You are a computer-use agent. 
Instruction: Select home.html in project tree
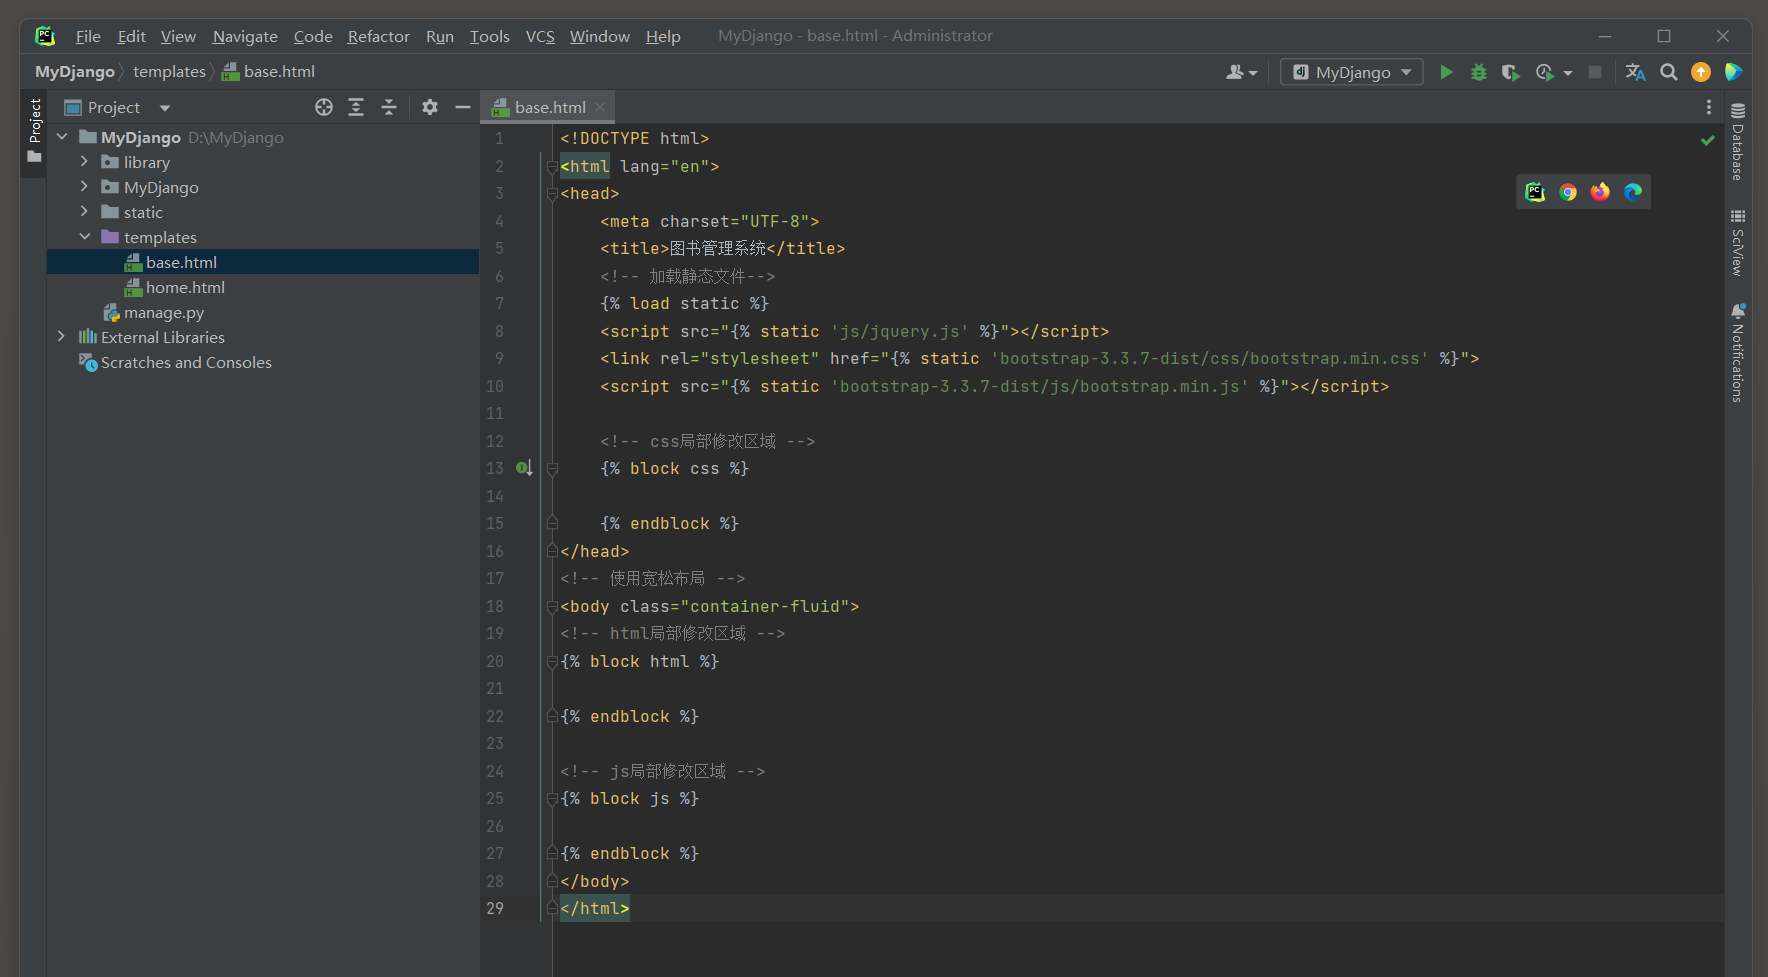click(185, 287)
